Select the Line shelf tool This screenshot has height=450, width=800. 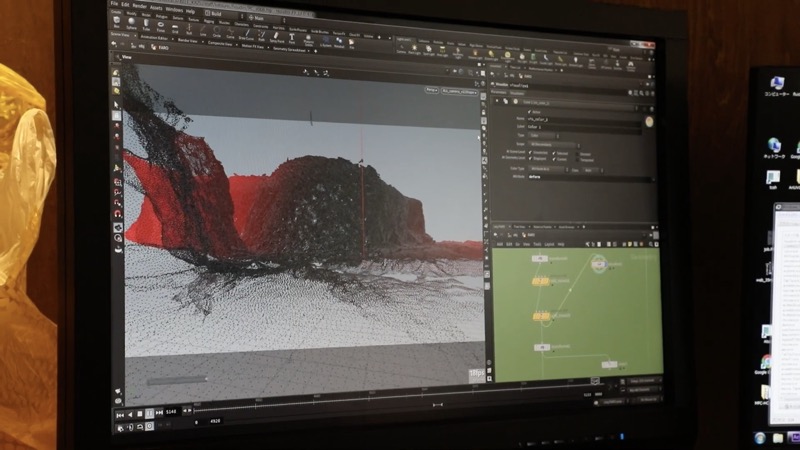[x=203, y=31]
